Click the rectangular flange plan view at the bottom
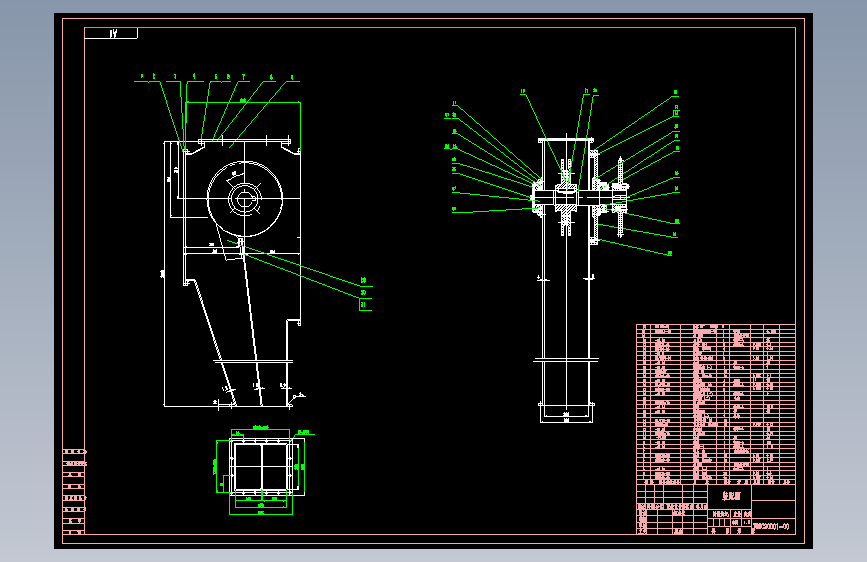867x562 pixels. 261,468
